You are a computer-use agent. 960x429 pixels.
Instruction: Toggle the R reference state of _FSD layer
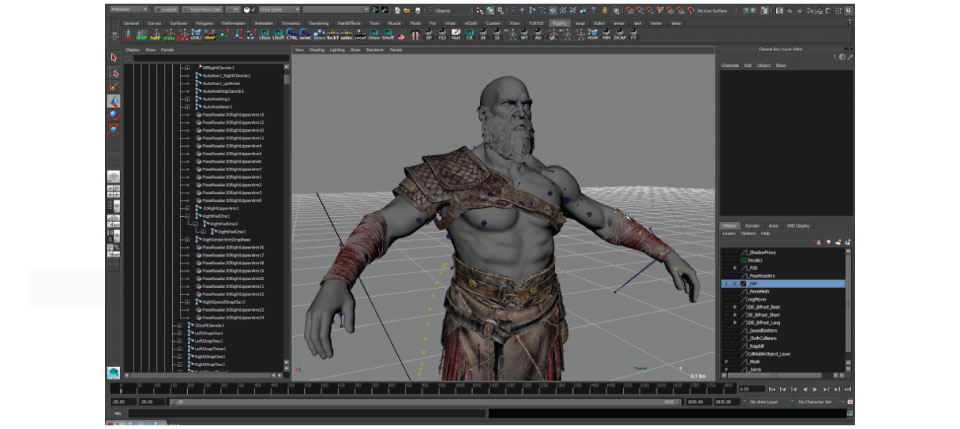point(735,268)
